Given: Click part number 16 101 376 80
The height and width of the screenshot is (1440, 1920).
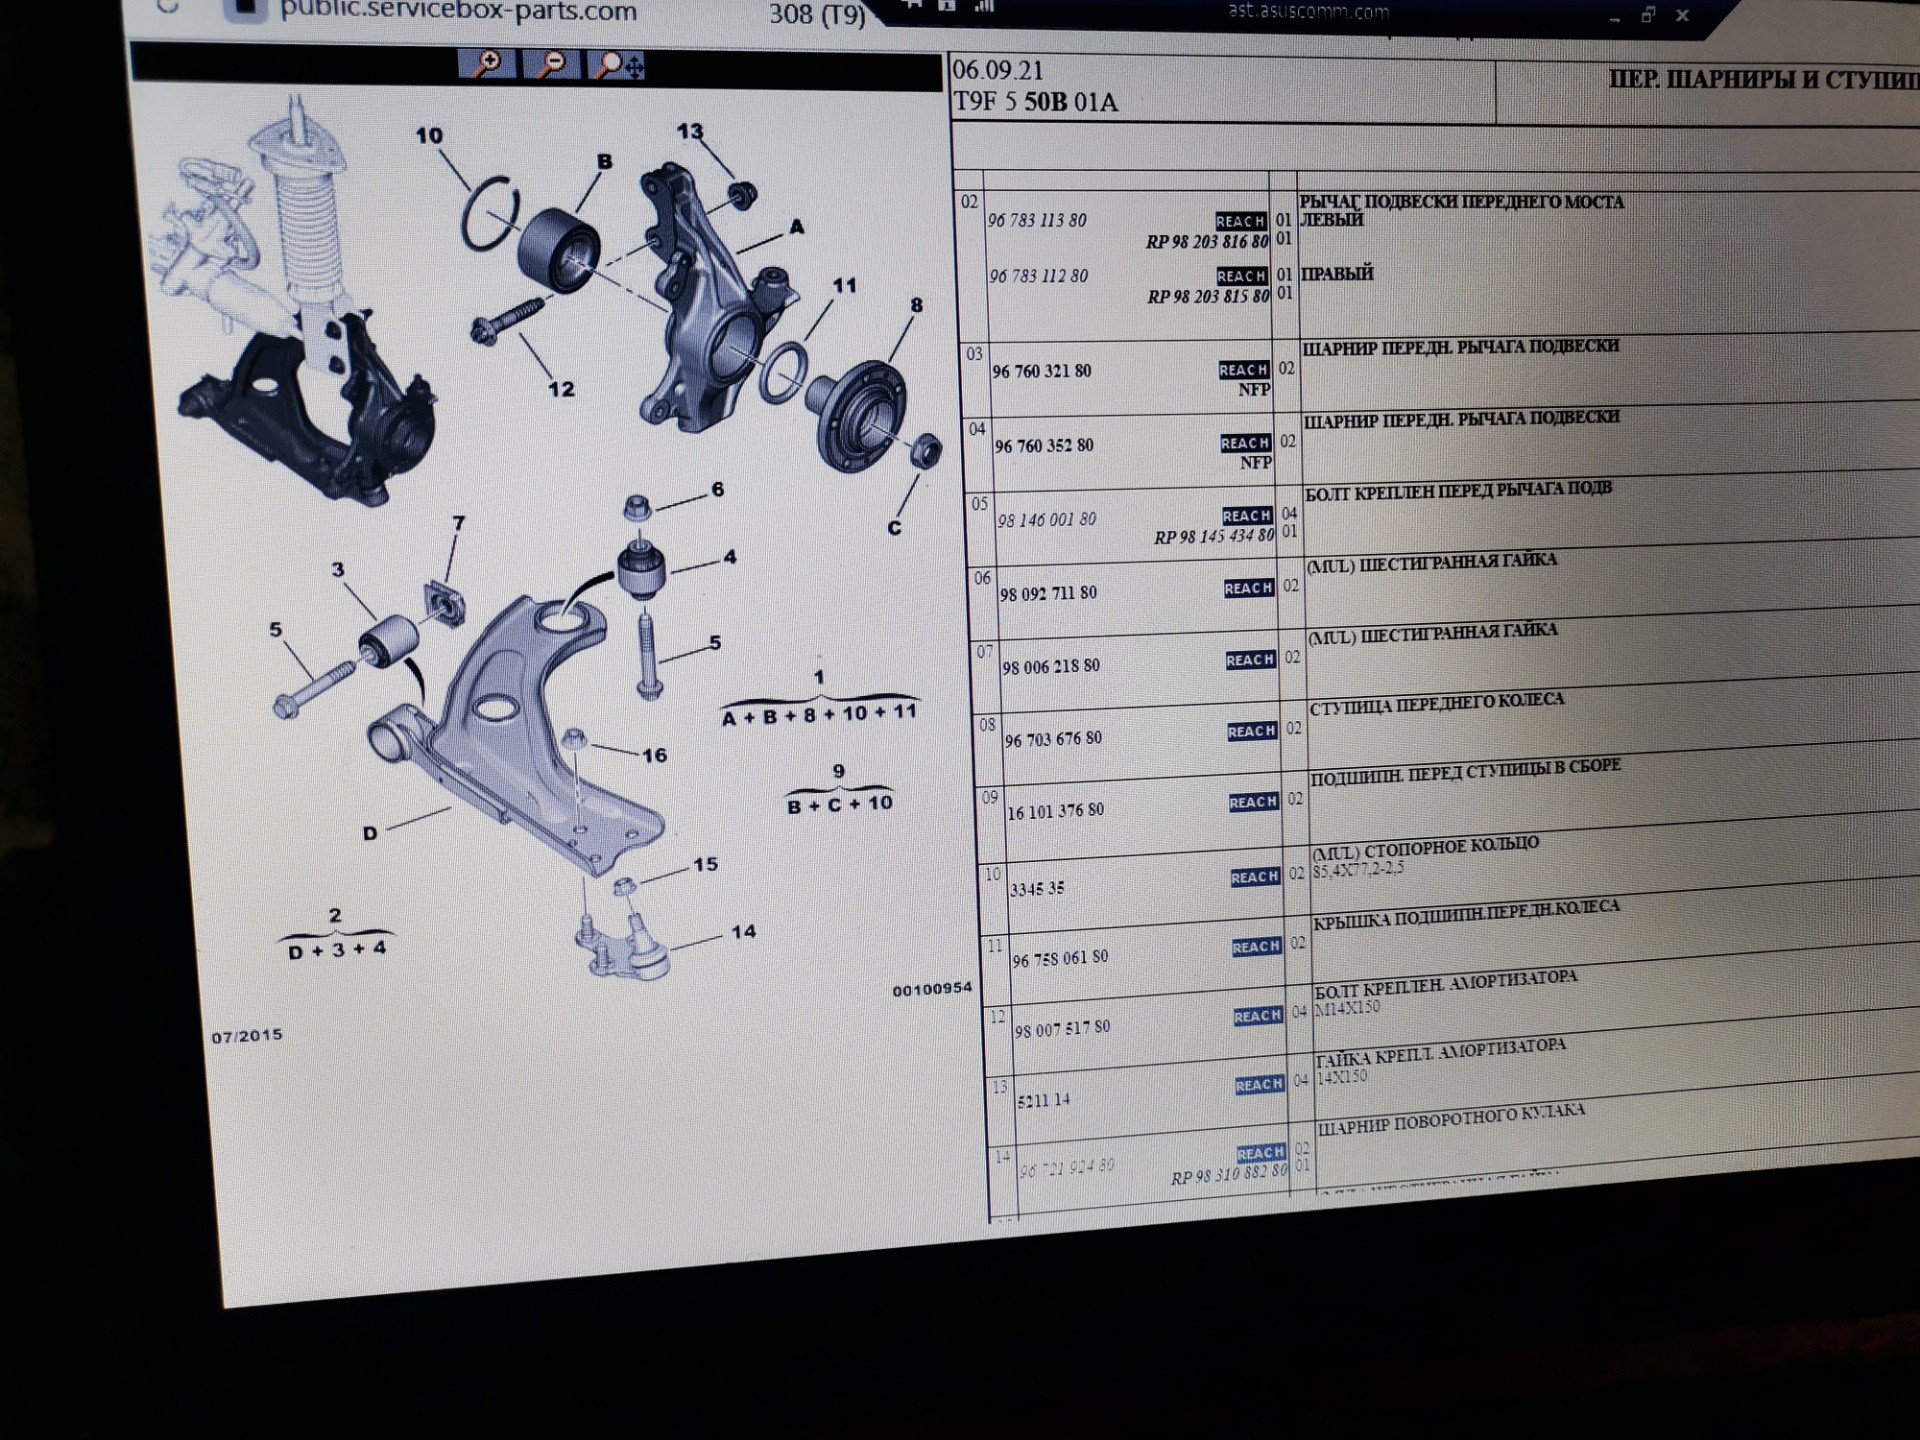Looking at the screenshot, I should [1055, 811].
